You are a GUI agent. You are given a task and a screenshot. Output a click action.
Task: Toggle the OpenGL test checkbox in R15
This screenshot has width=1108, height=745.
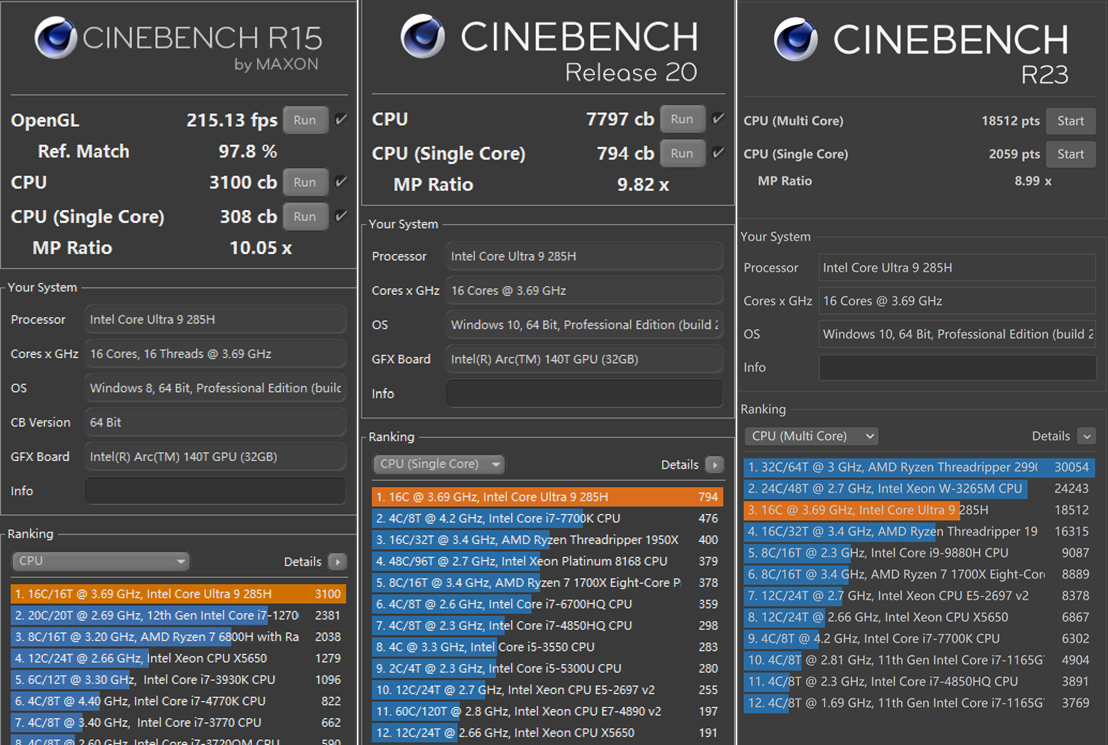point(341,119)
